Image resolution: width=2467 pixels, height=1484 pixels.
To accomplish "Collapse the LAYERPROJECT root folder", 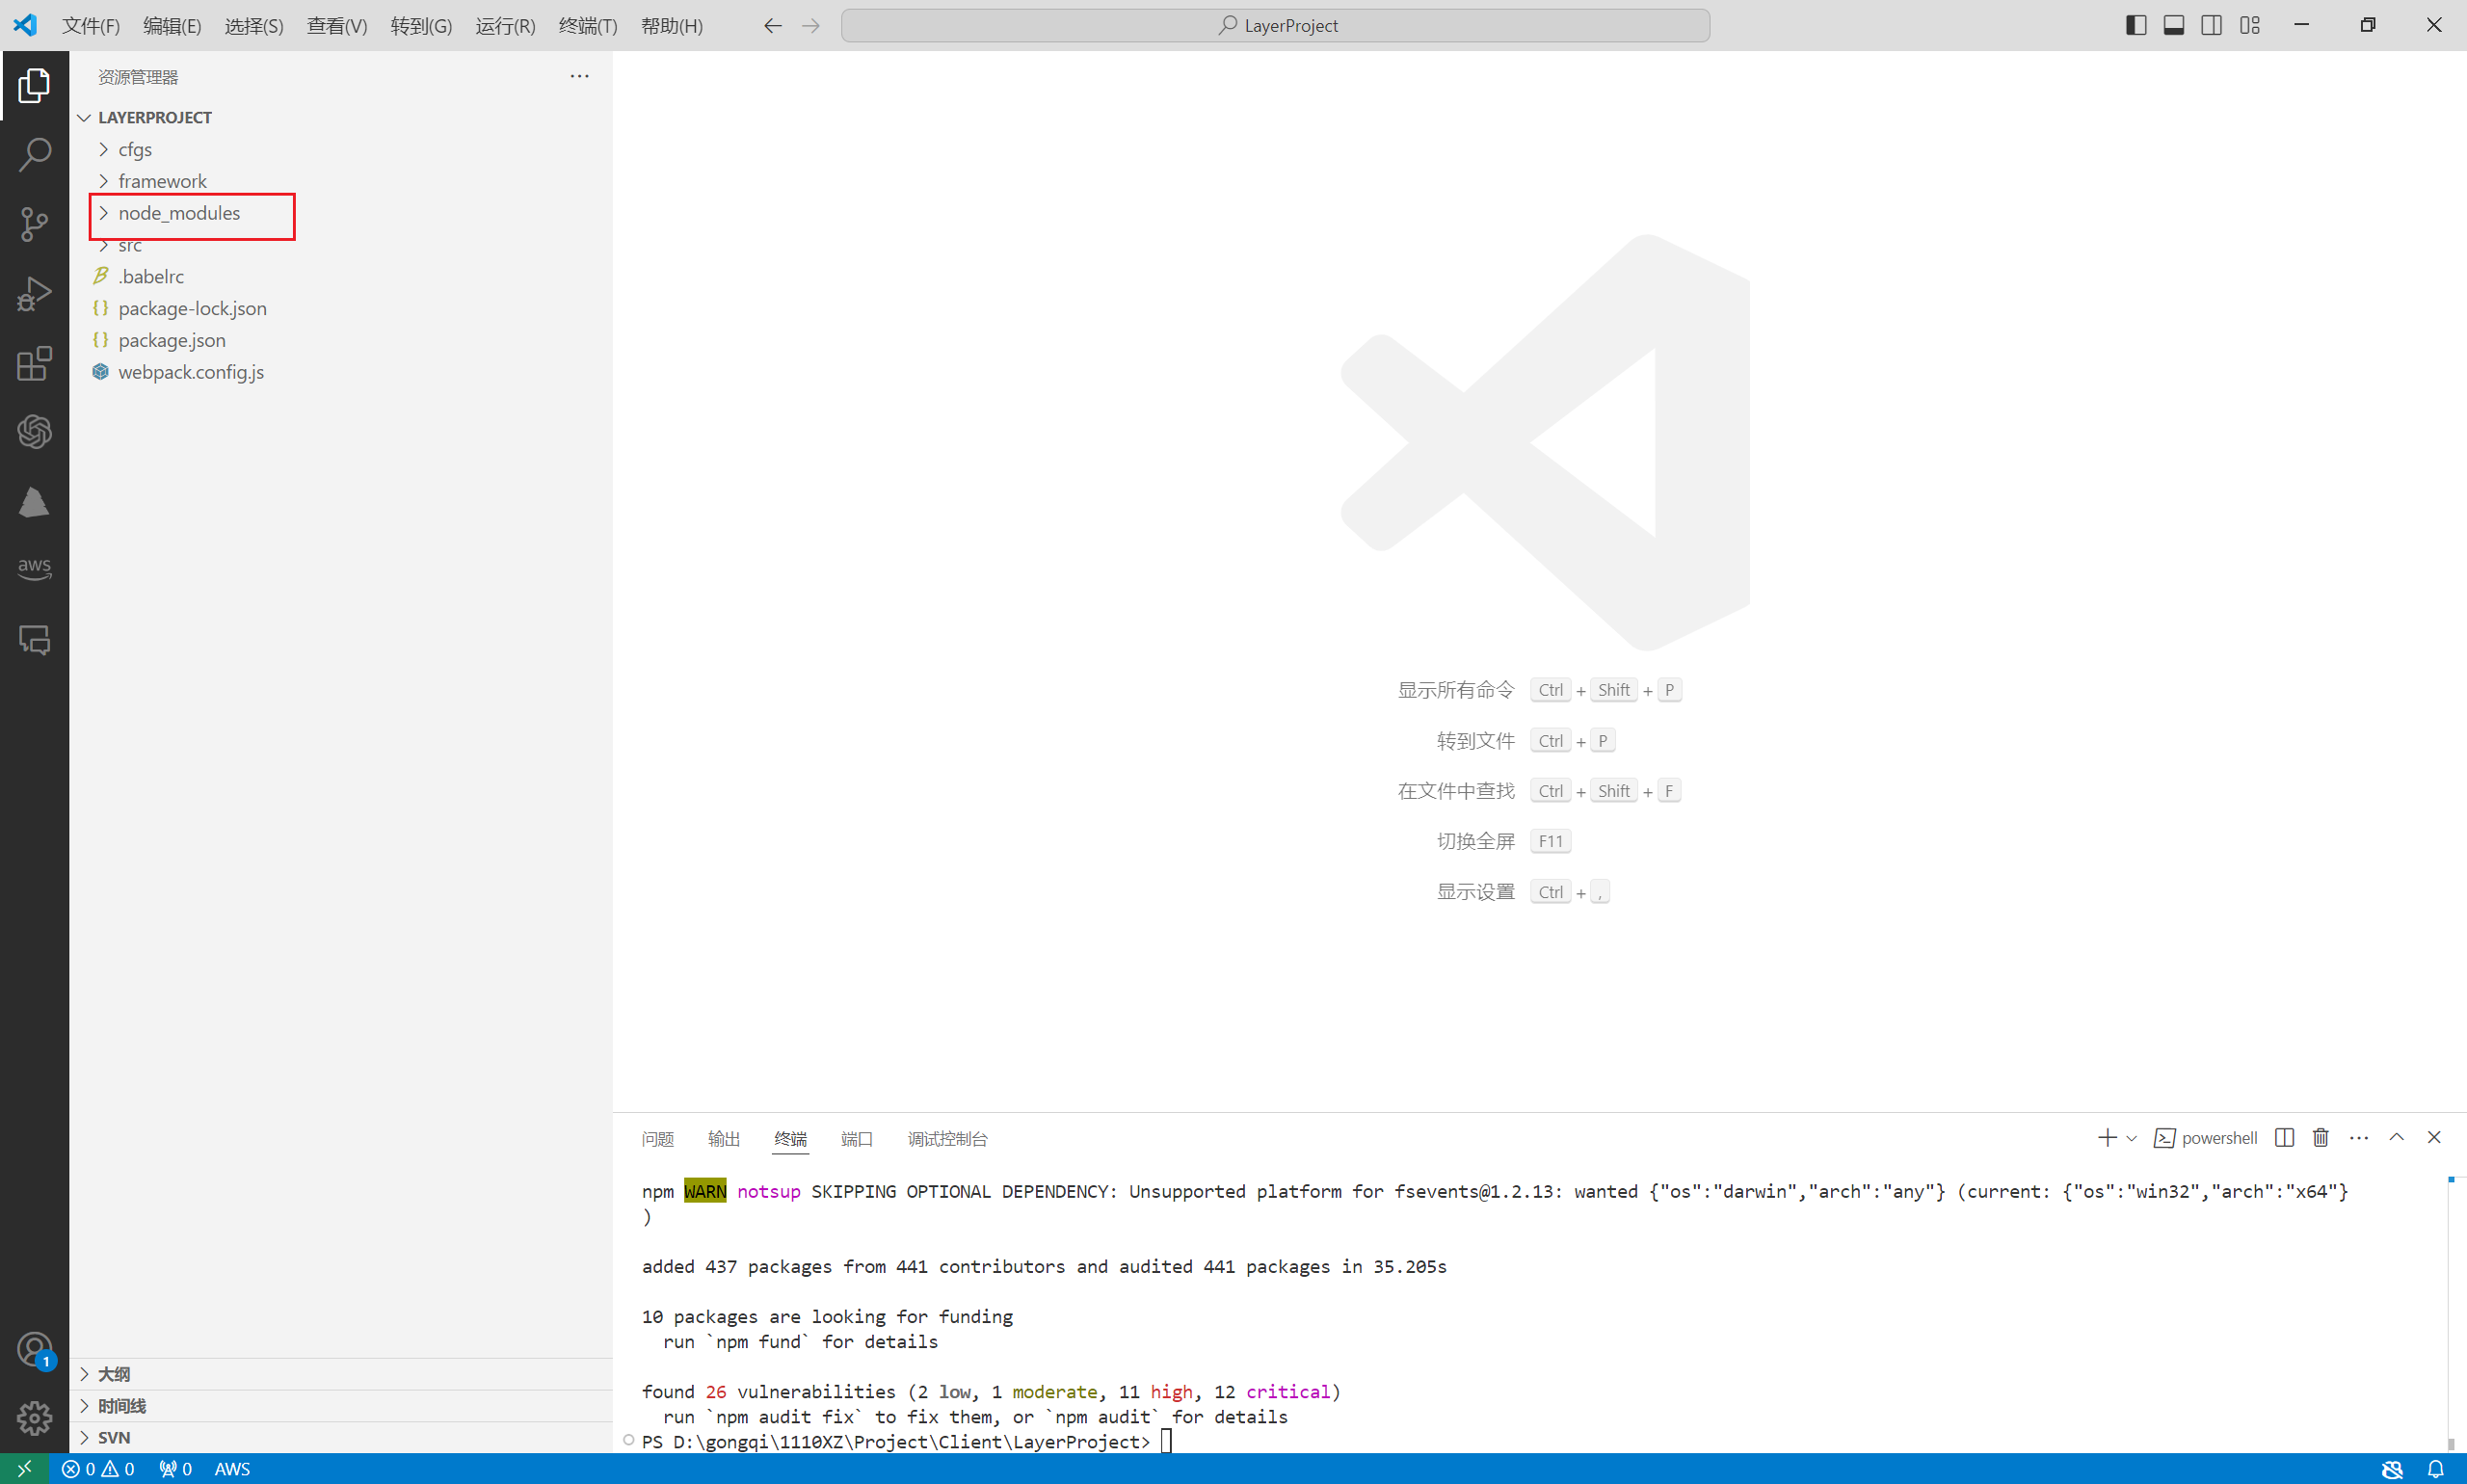I will tap(343, 117).
